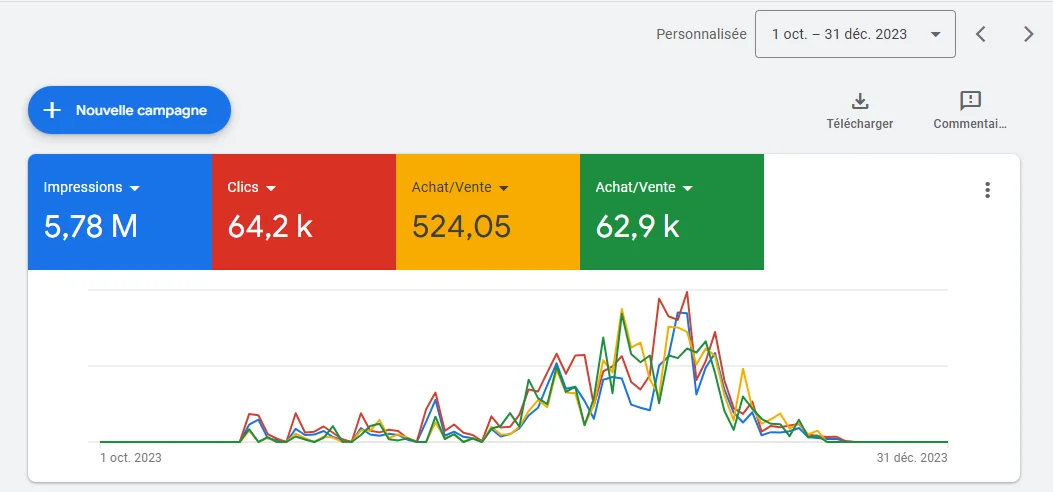Go to next date range arrow
The height and width of the screenshot is (492, 1053).
point(1028,34)
